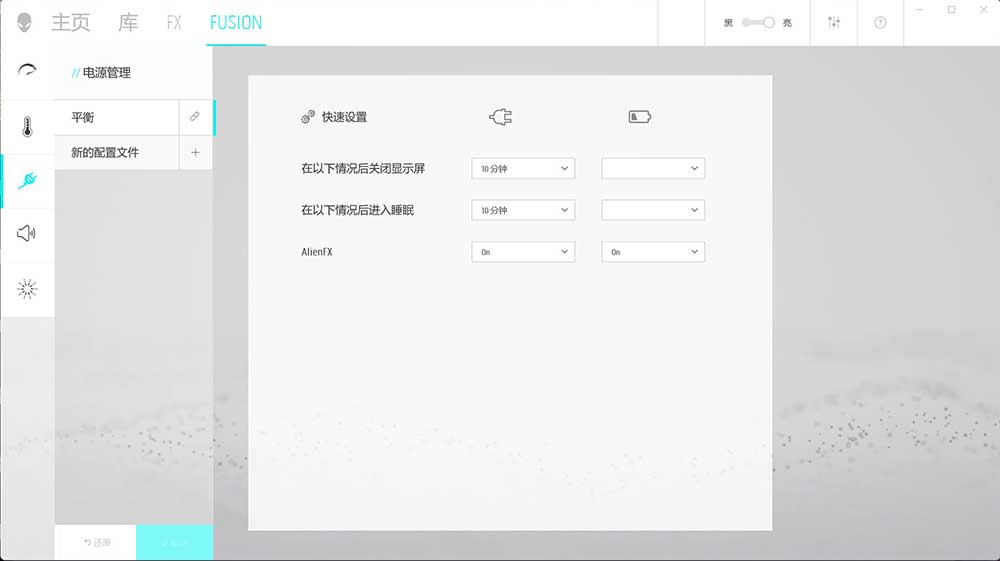
Task: Open plugged-in 关闭显示屏 dropdown showing 10分钟
Action: coord(523,168)
